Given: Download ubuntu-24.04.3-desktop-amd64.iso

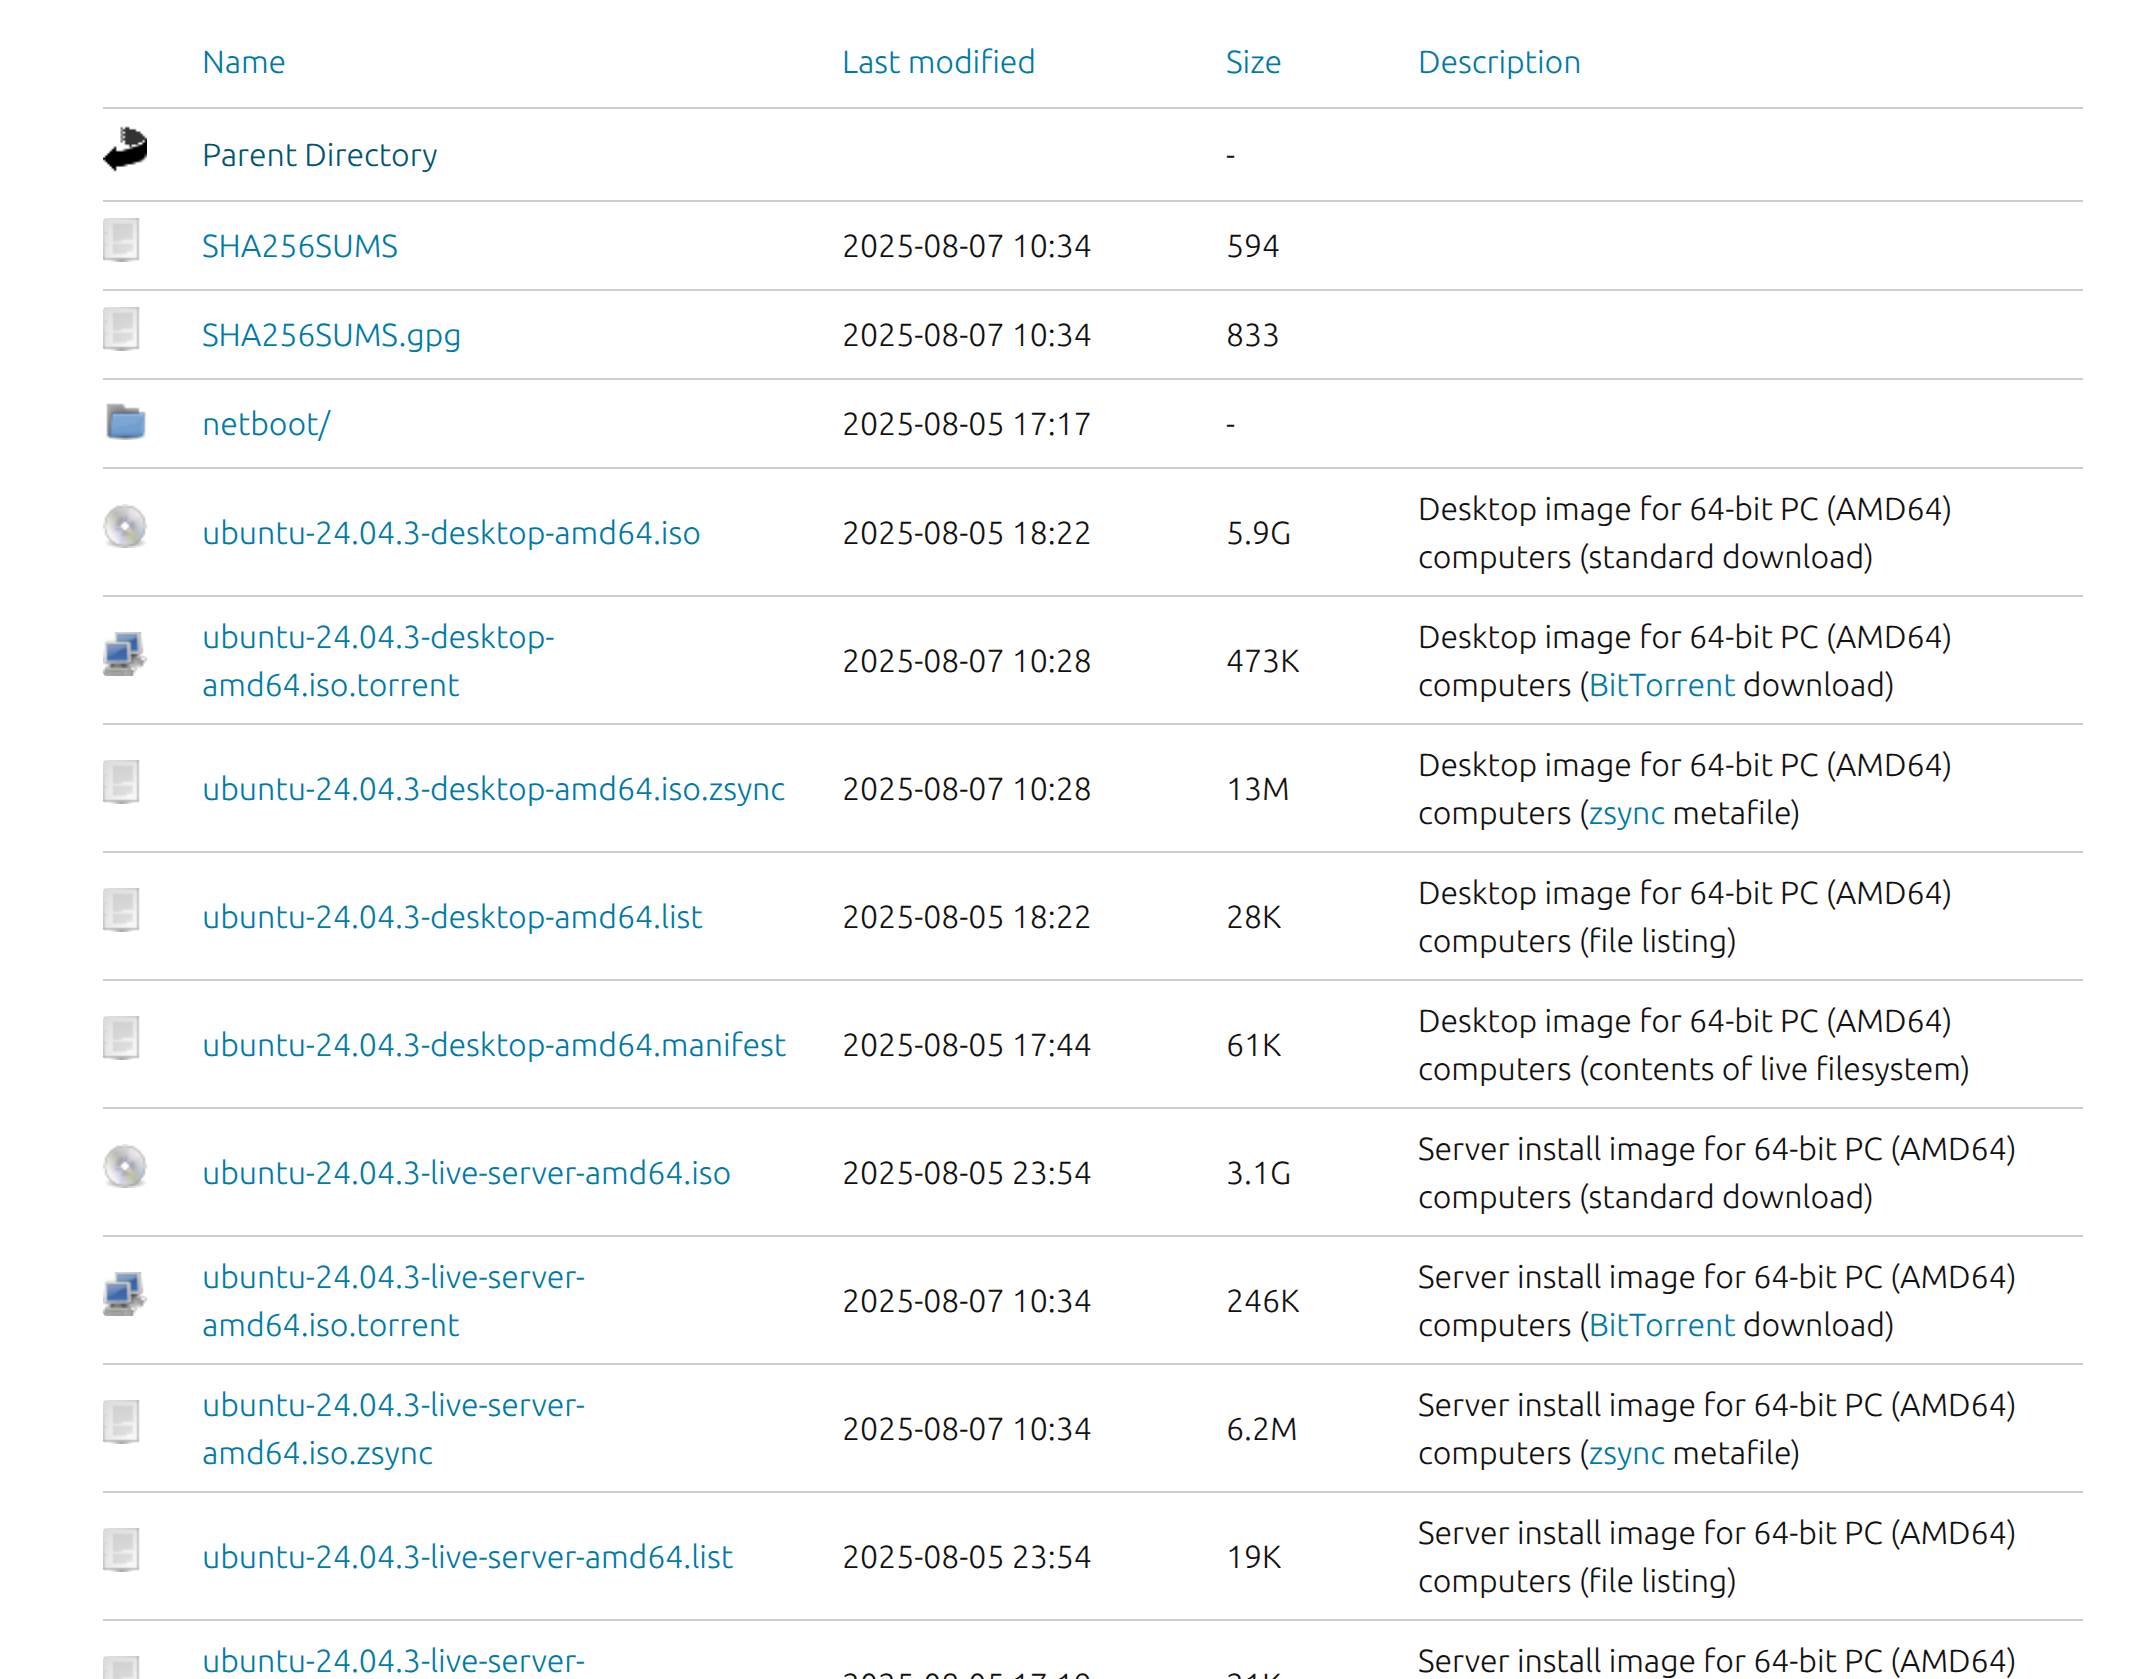Looking at the screenshot, I should pos(450,534).
